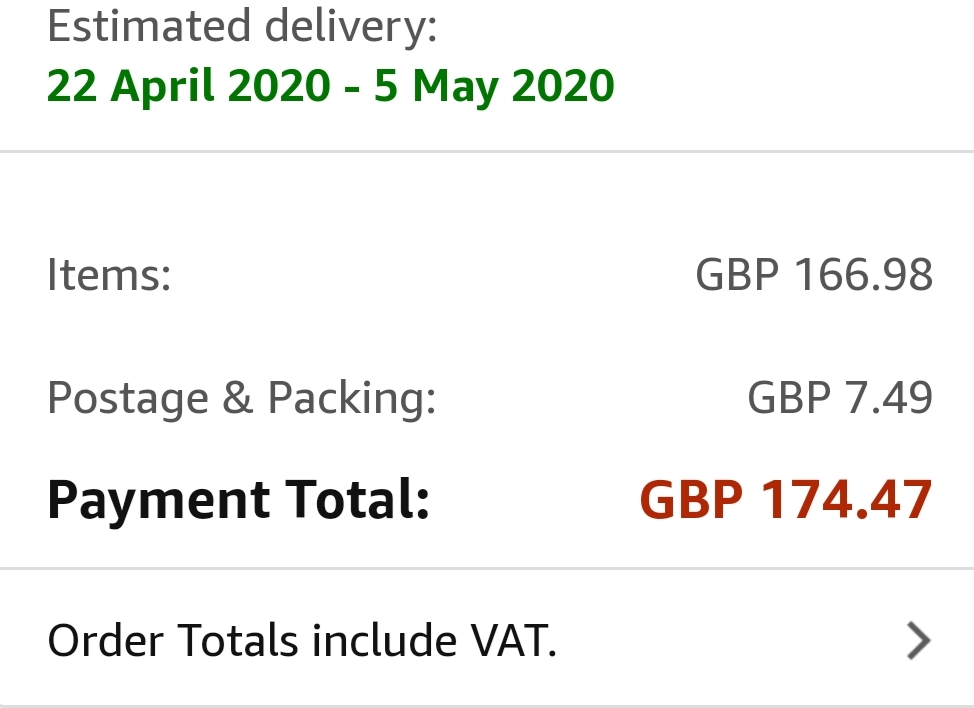This screenshot has height=708, width=974.
Task: Select the 22 April 2020 start date
Action: [188, 87]
